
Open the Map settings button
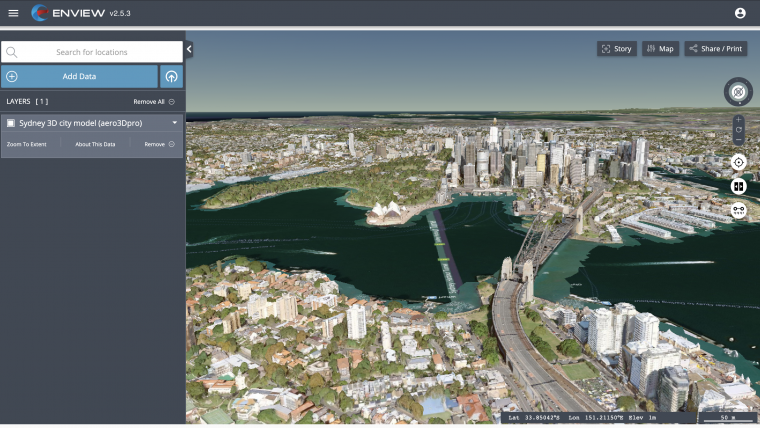point(660,48)
